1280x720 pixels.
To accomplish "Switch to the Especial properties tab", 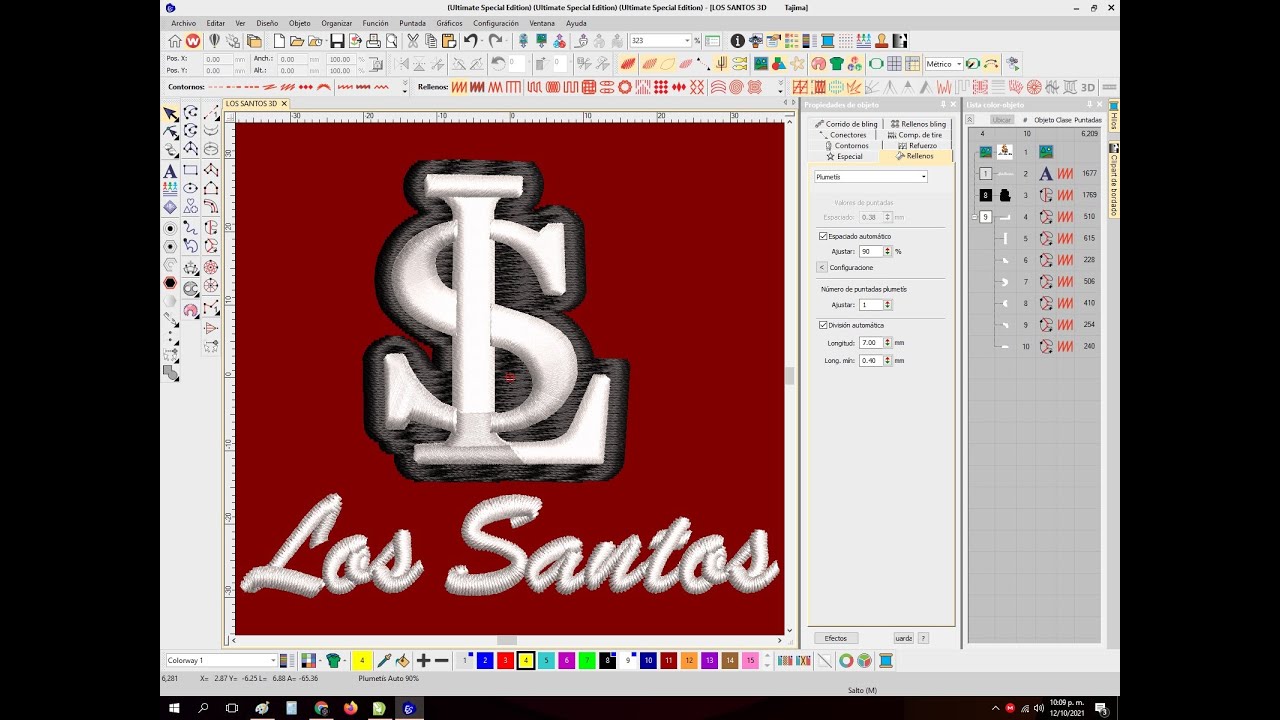I will [844, 157].
